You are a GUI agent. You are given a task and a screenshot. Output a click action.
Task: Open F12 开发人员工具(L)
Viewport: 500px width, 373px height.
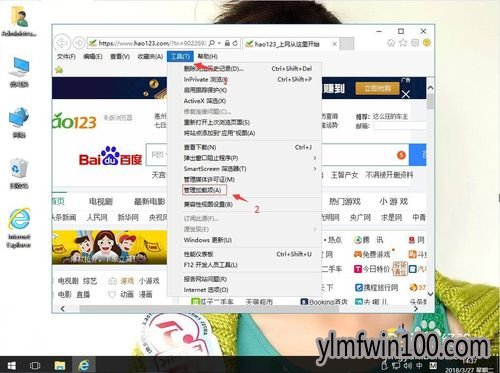point(244,265)
